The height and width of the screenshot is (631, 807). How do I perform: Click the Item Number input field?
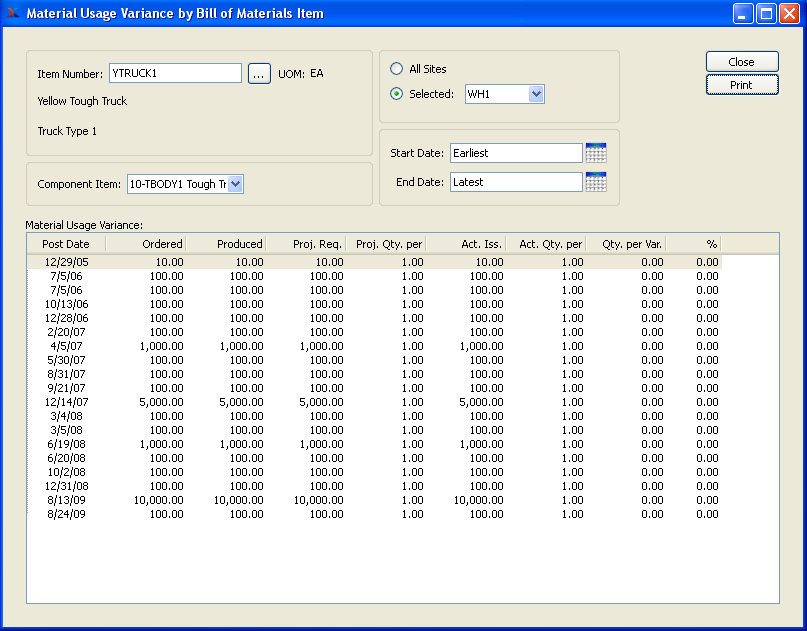pyautogui.click(x=175, y=73)
